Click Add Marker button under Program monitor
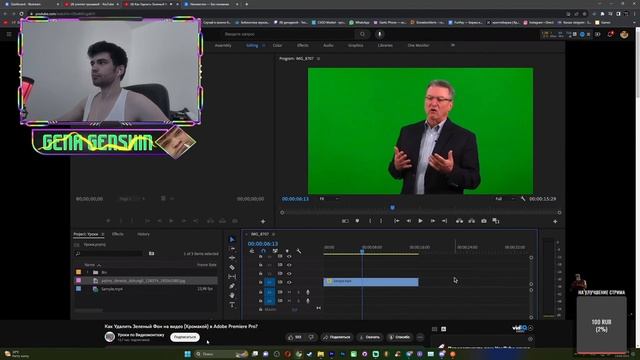This screenshot has width=640, height=360. coord(357,221)
